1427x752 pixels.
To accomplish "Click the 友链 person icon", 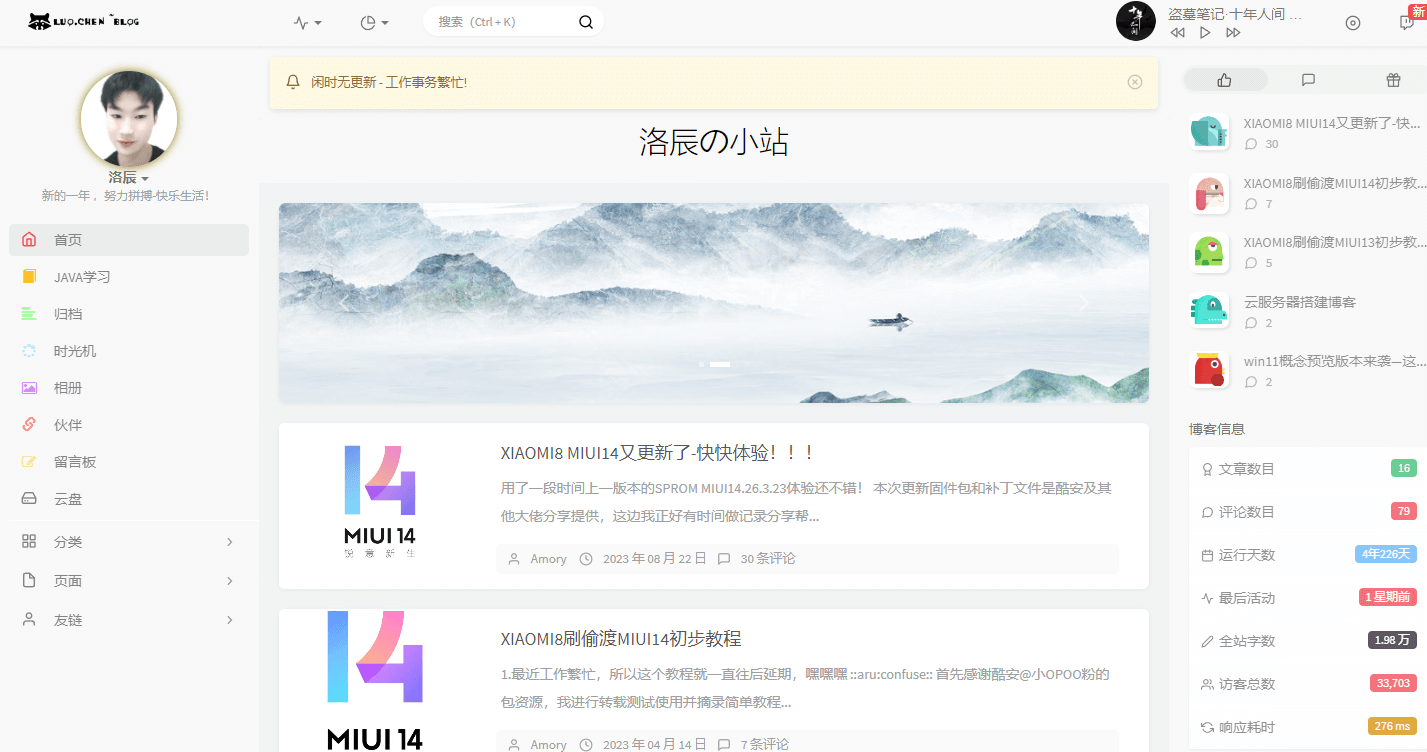I will click(29, 620).
